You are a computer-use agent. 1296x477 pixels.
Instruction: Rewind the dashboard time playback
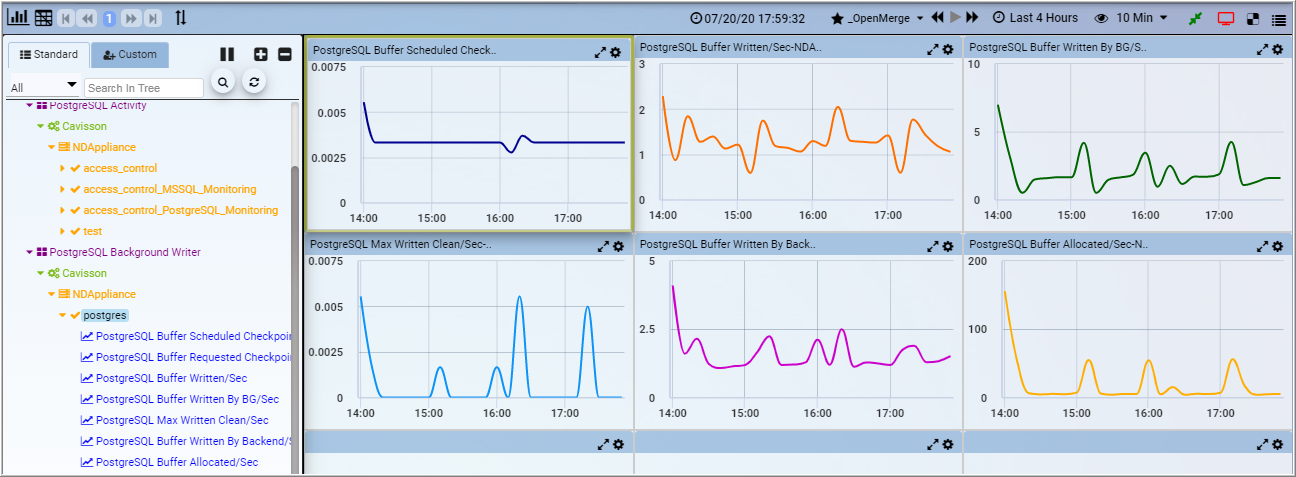pyautogui.click(x=937, y=18)
